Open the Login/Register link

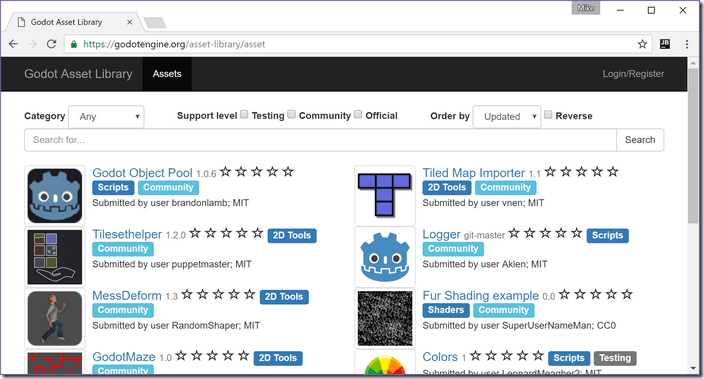coord(633,74)
